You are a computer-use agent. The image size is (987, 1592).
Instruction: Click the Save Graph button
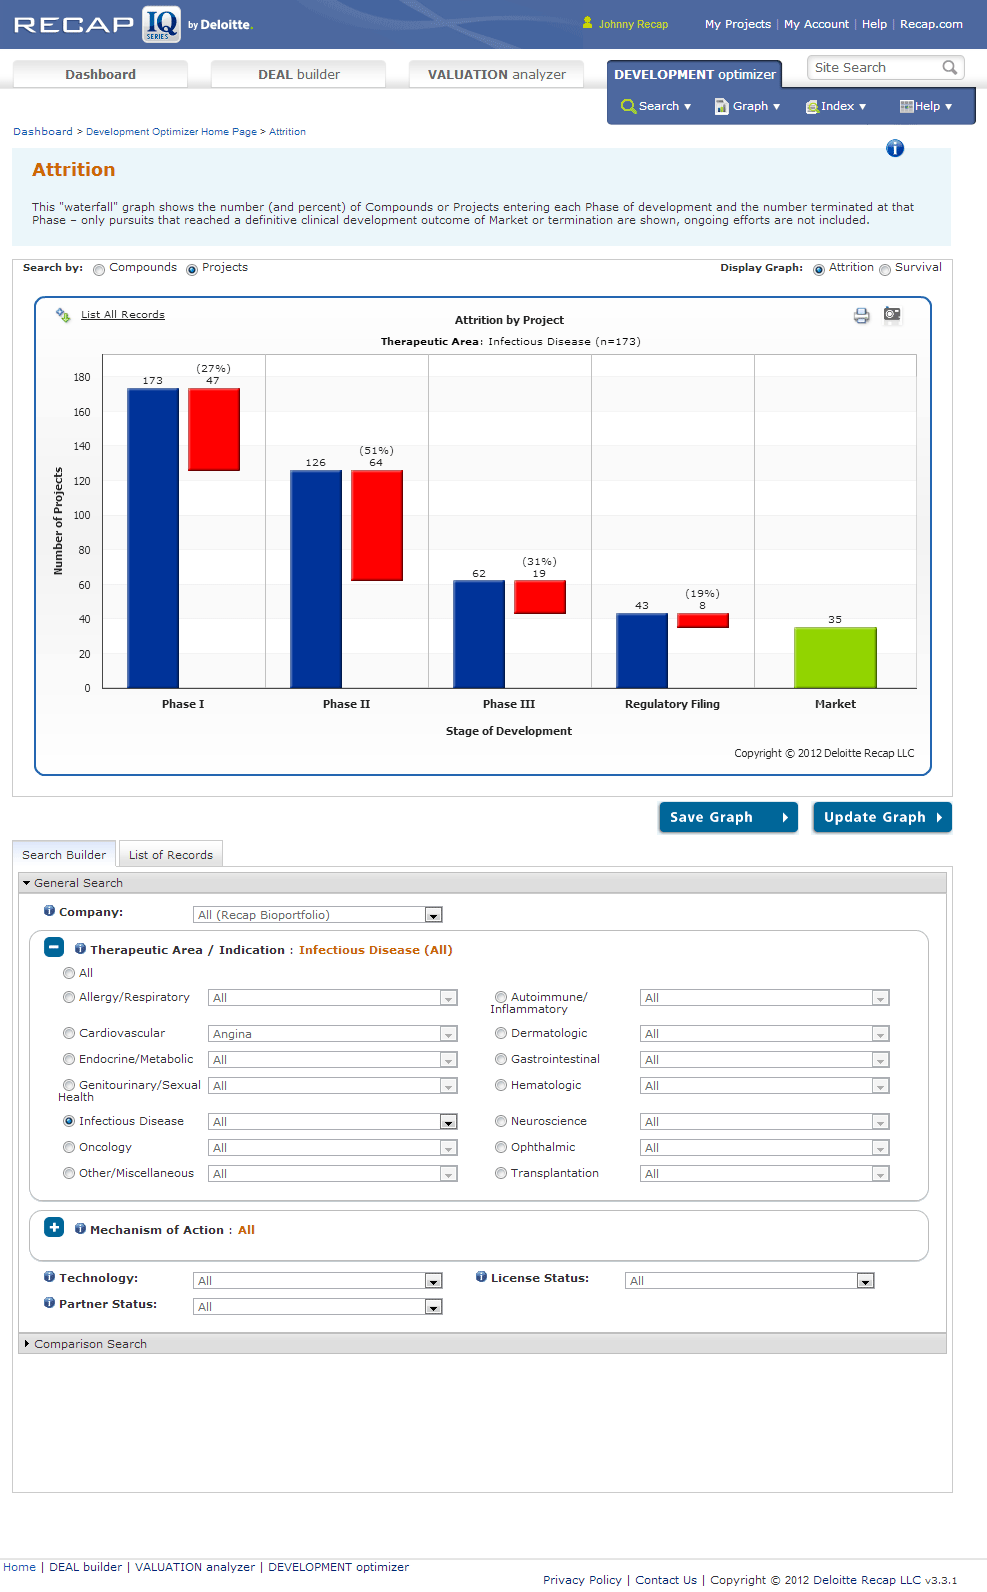[727, 817]
